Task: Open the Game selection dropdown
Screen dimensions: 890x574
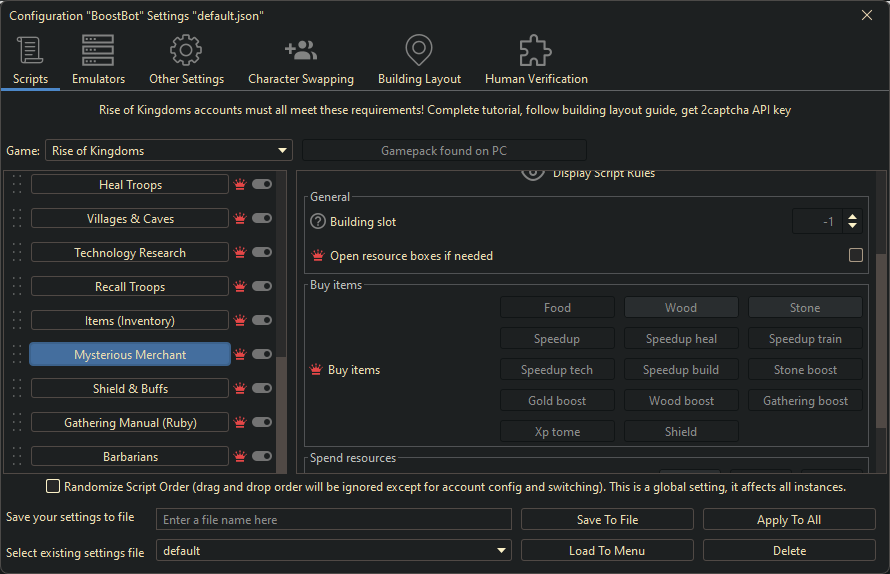Action: click(x=169, y=150)
